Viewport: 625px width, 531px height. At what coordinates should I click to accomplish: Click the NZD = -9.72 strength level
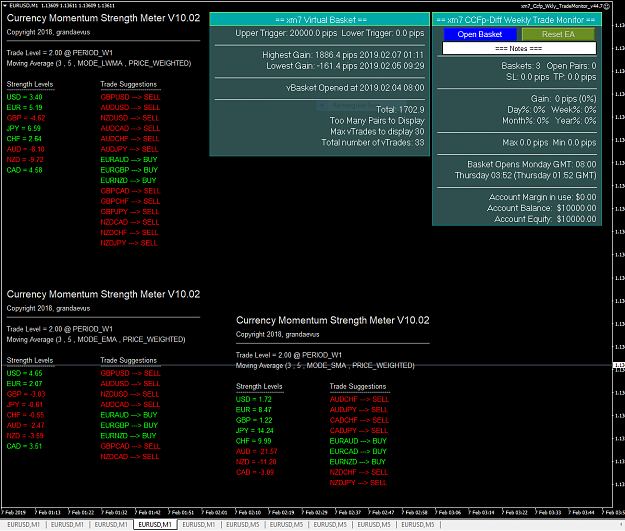(x=25, y=159)
